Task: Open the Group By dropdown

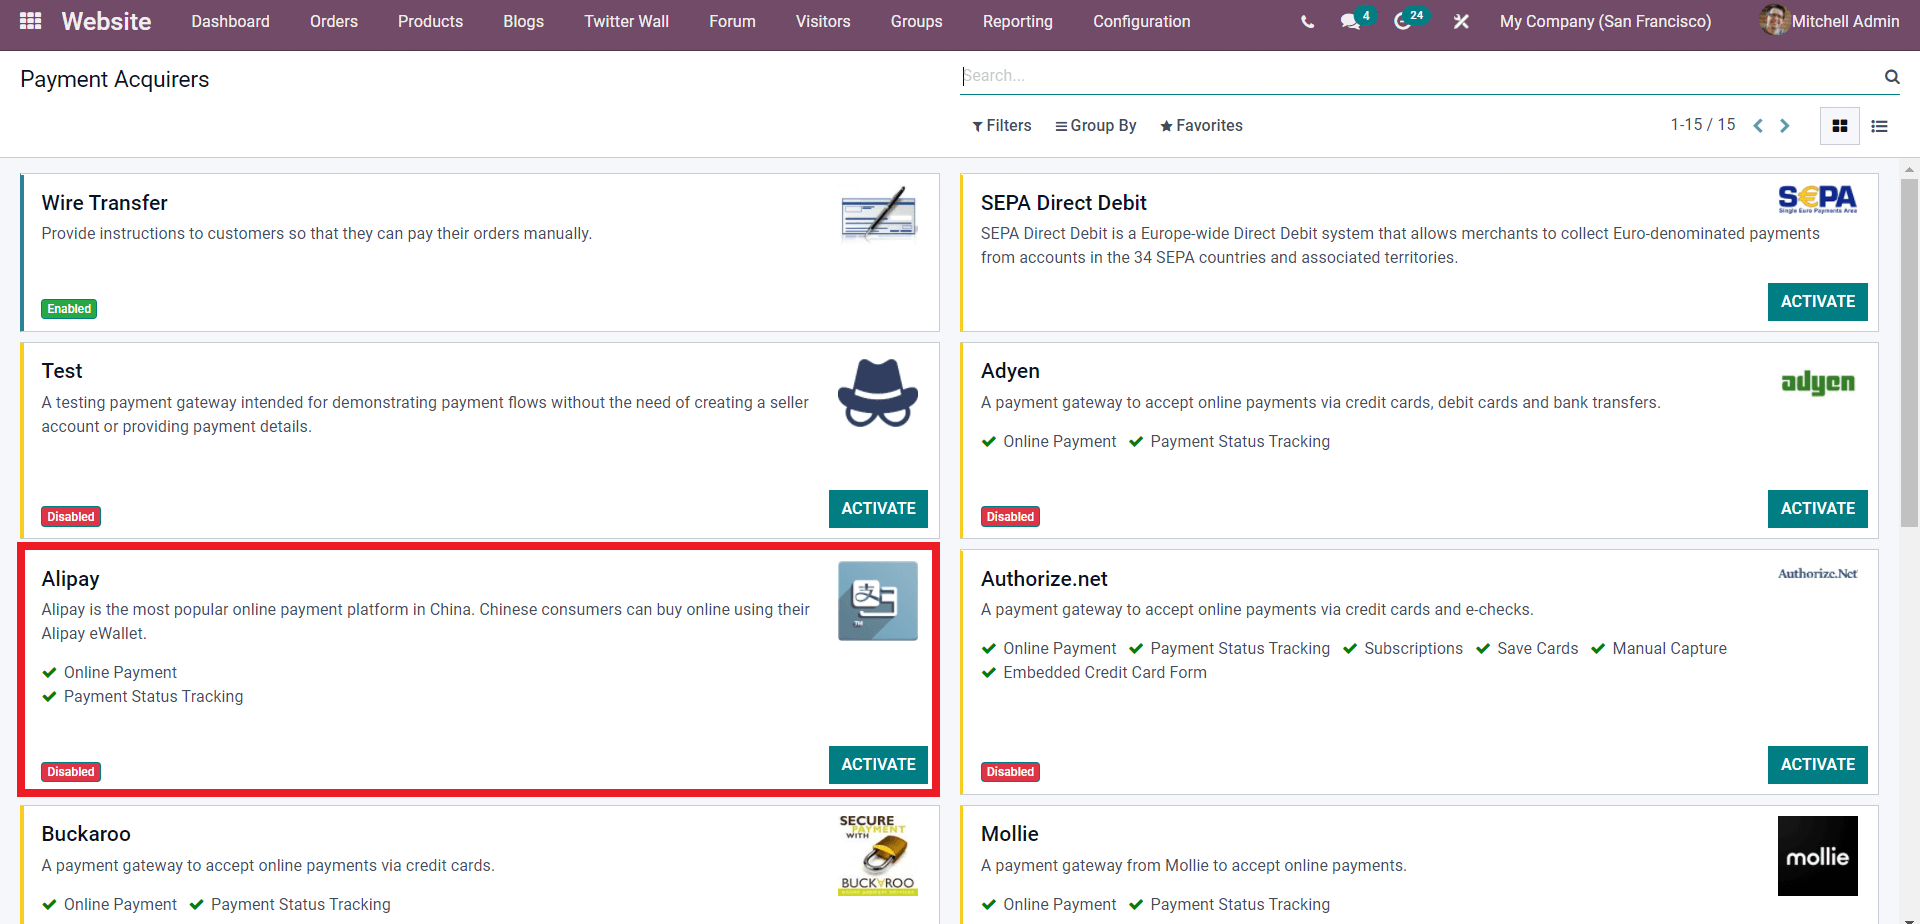Action: click(1095, 126)
